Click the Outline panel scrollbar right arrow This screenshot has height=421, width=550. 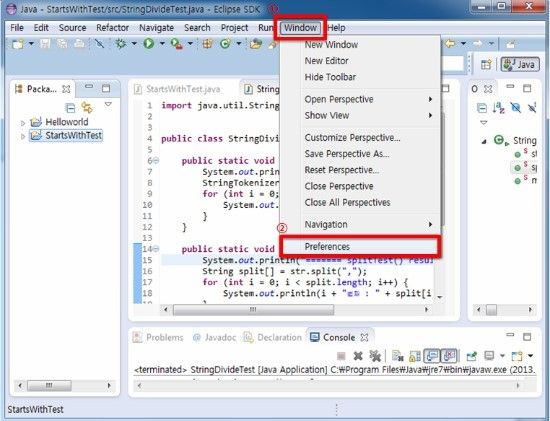click(x=530, y=310)
